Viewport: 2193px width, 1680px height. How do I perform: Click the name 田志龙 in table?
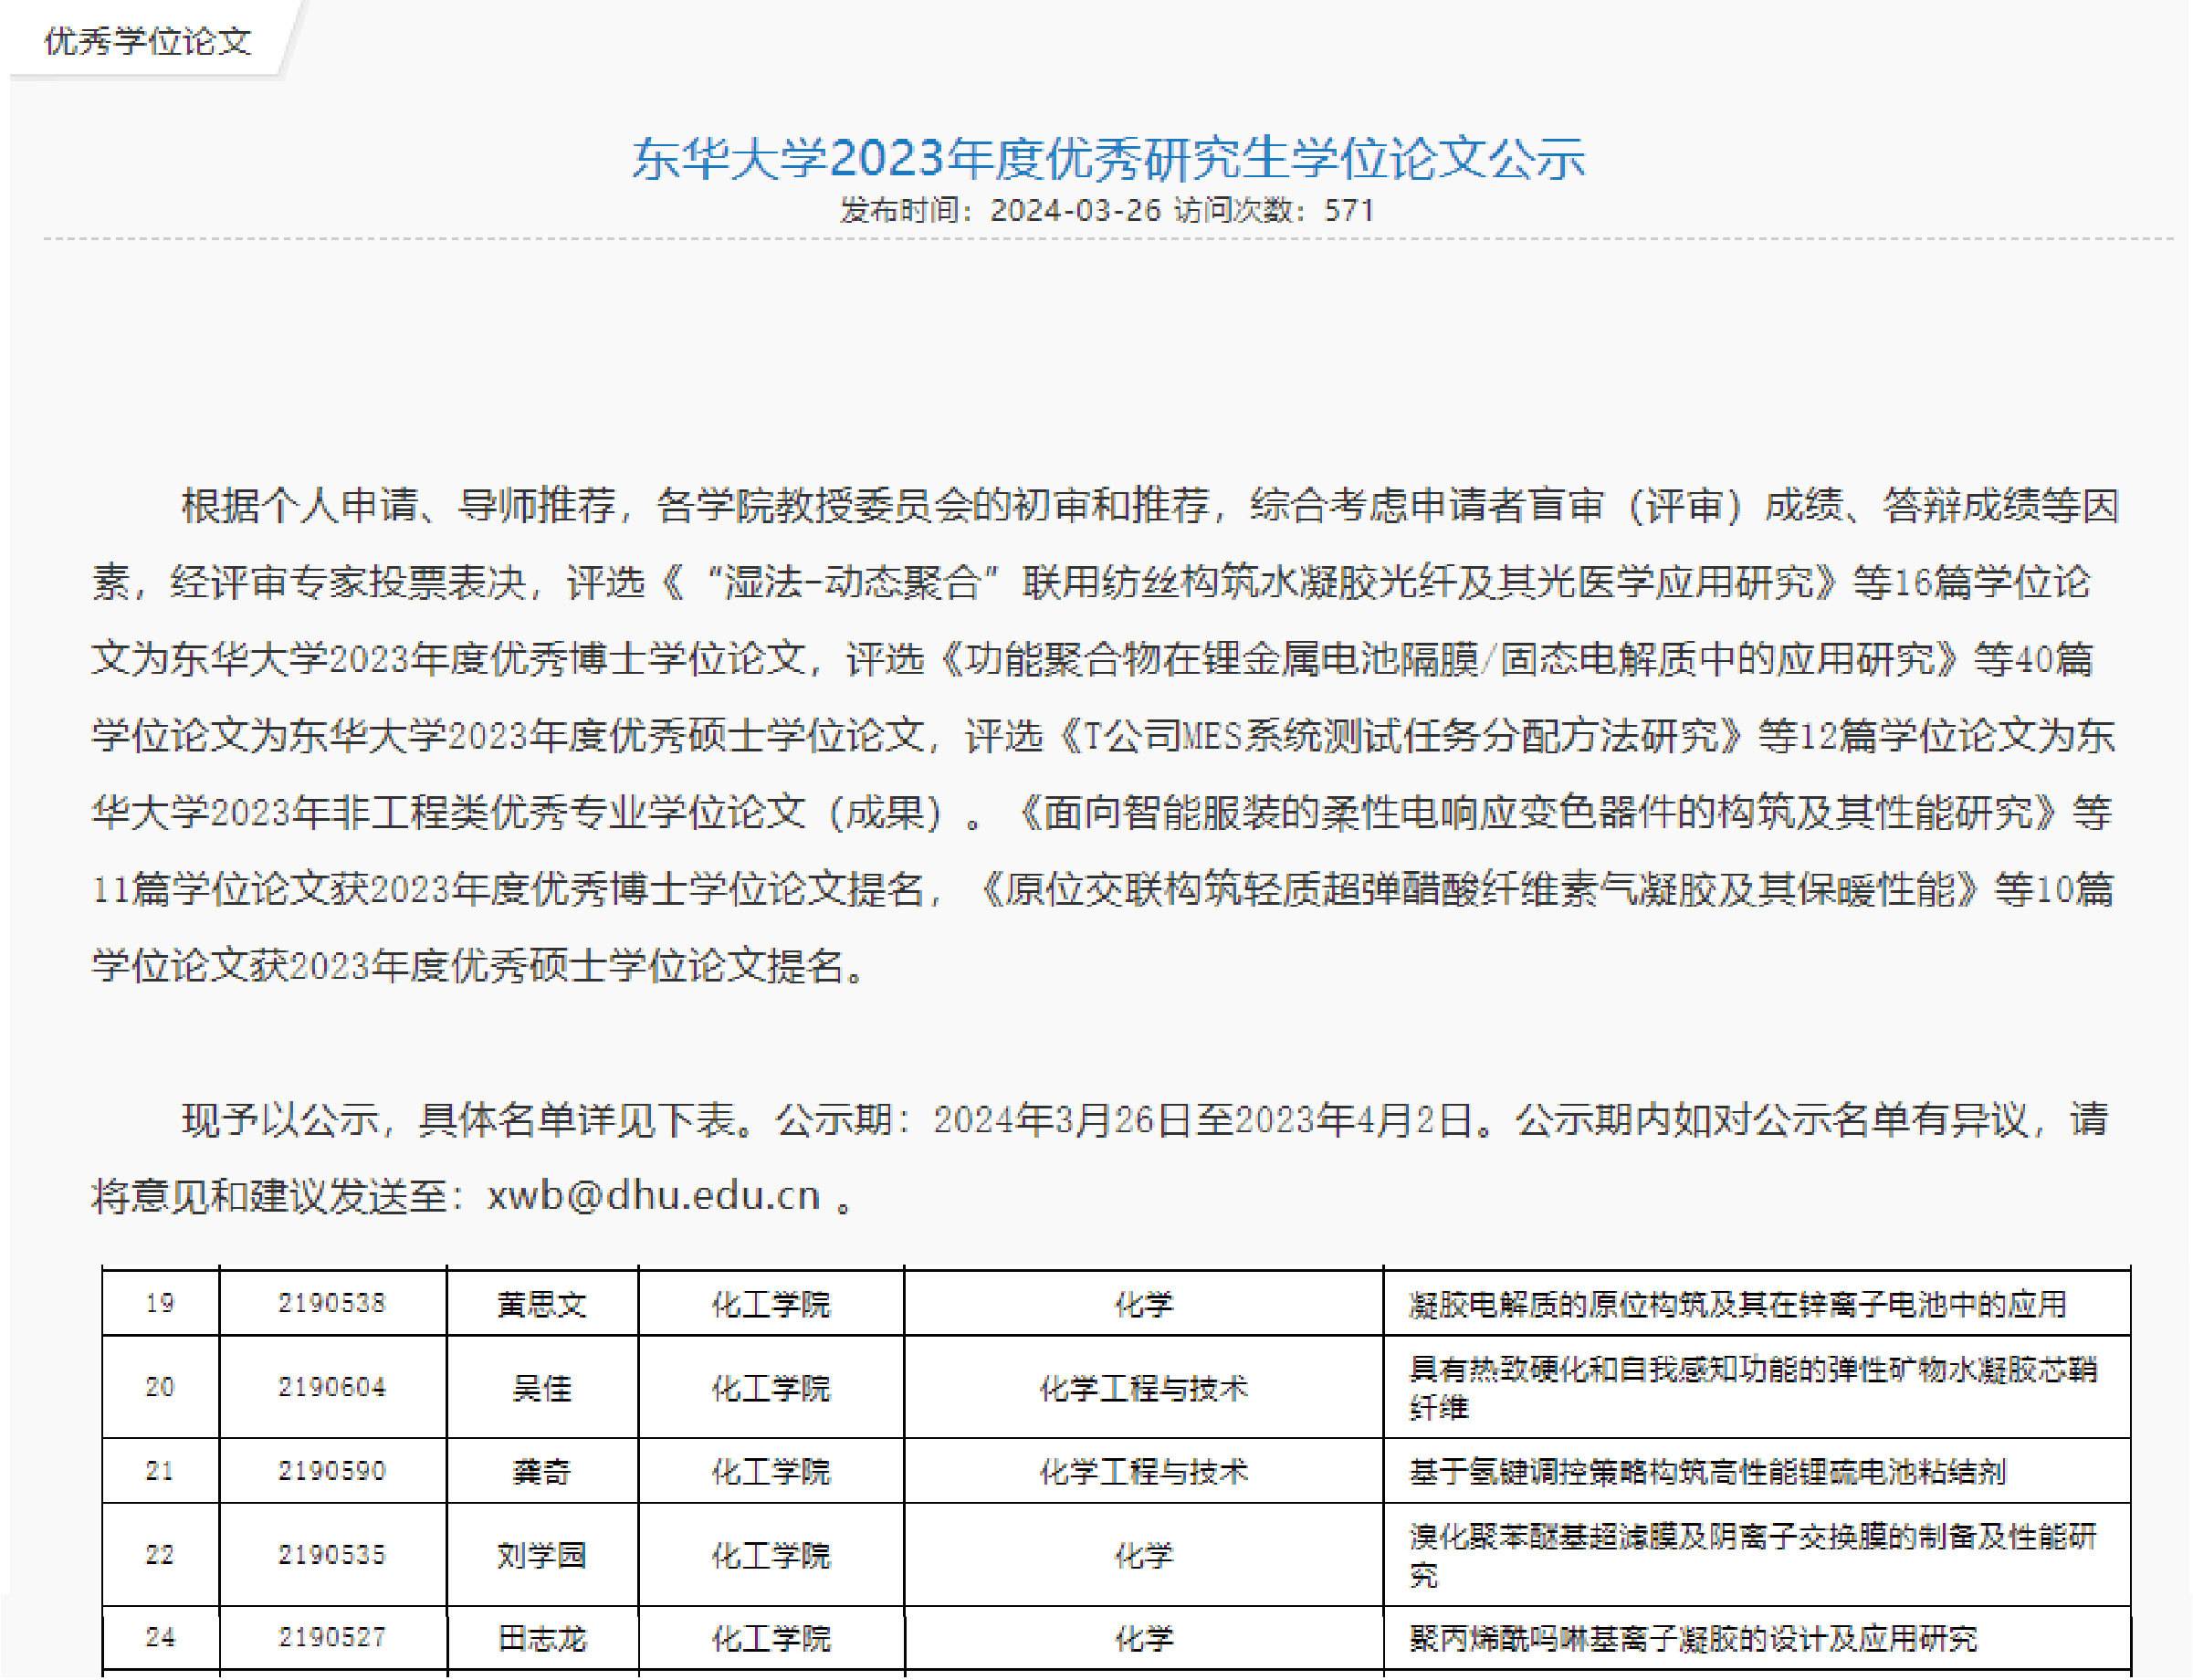541,1638
